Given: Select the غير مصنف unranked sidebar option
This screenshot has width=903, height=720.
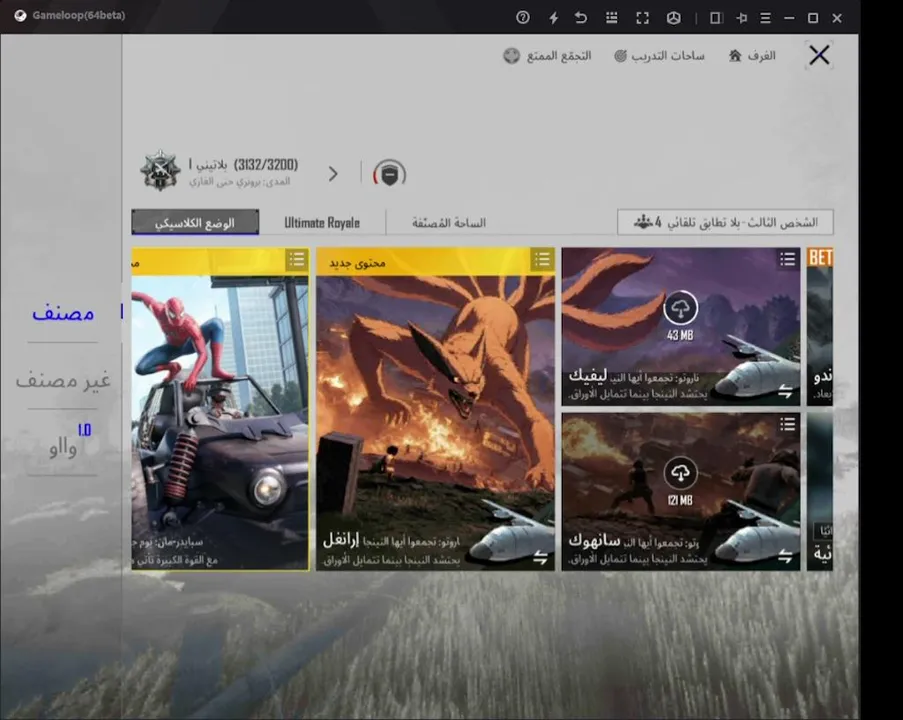Looking at the screenshot, I should pyautogui.click(x=63, y=380).
